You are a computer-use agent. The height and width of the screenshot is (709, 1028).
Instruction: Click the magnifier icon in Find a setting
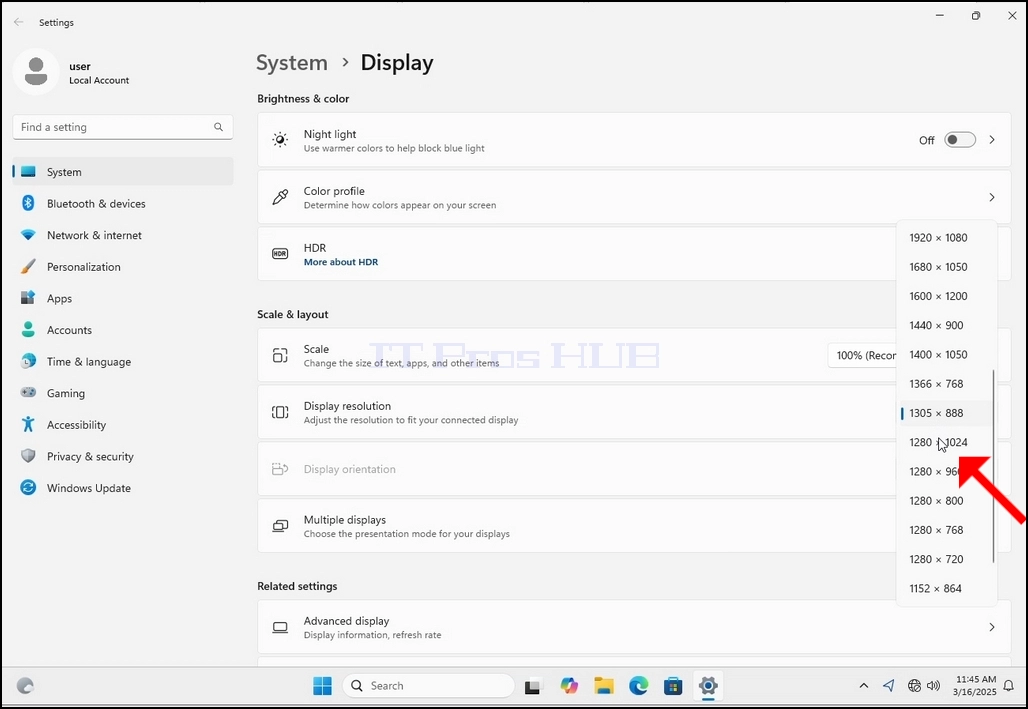point(218,127)
